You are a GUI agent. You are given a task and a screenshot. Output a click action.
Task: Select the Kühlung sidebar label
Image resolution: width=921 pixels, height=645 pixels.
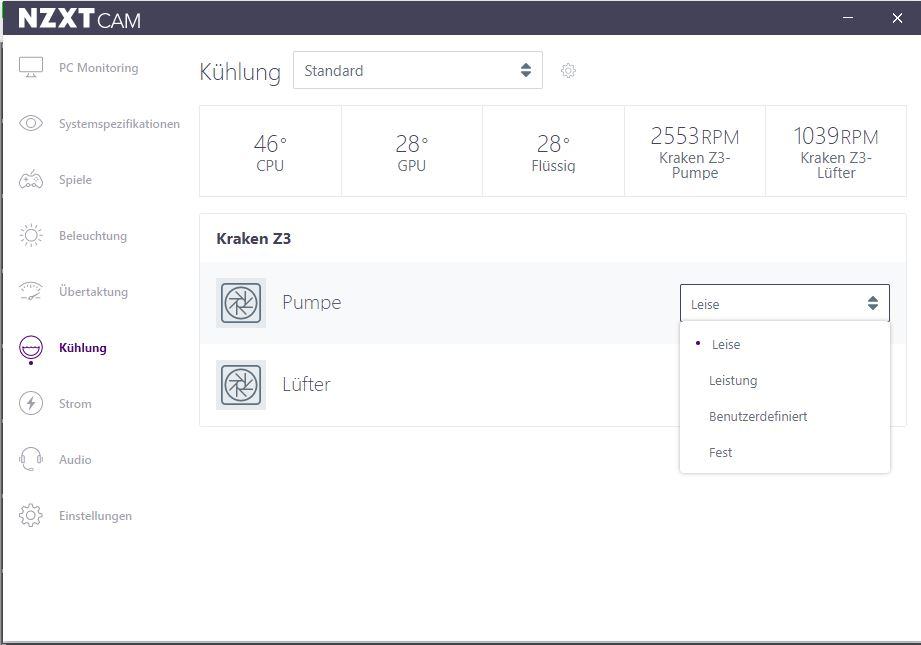click(83, 348)
